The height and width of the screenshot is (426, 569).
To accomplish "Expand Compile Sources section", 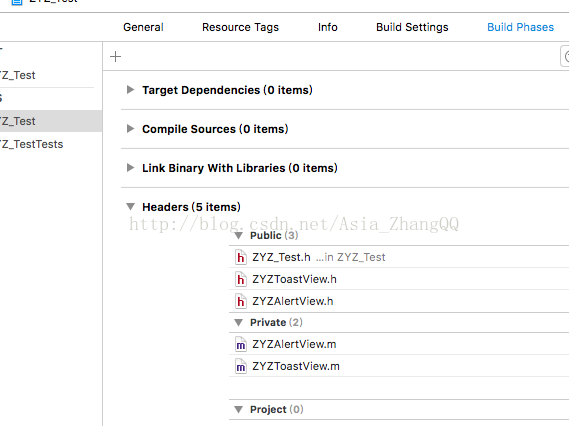I will point(130,128).
